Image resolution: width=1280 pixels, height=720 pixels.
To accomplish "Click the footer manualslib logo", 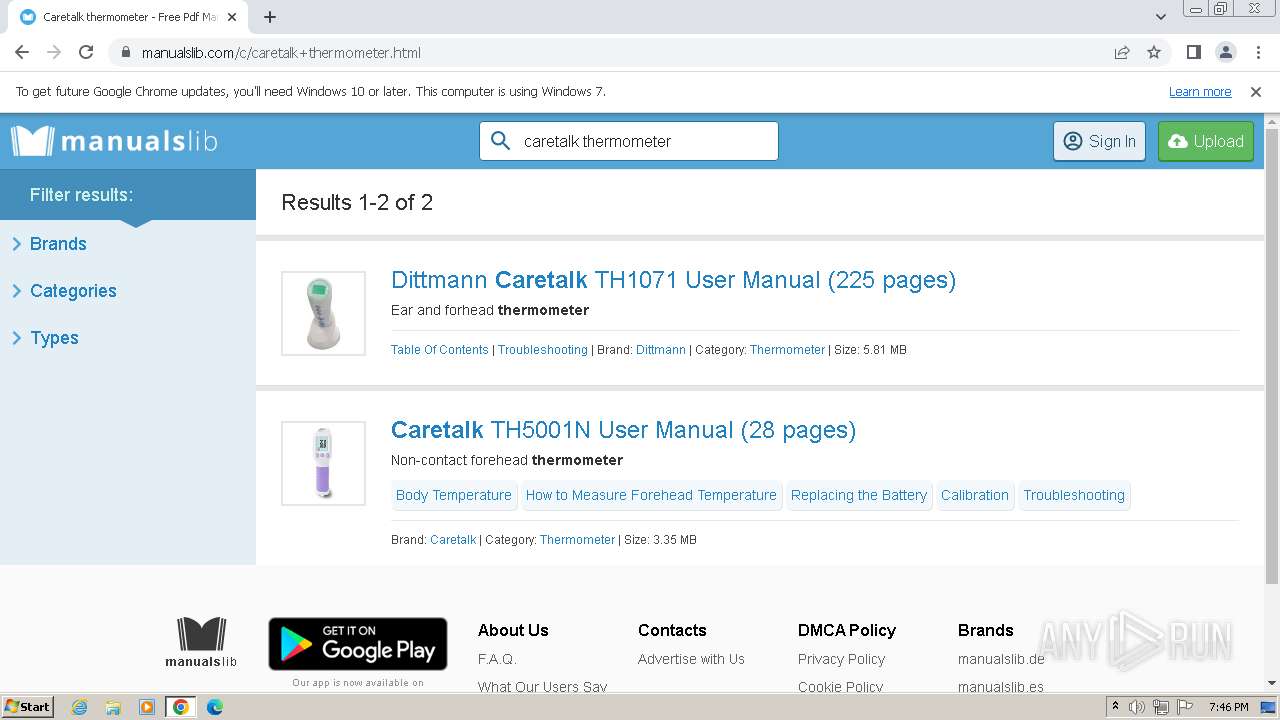I will (x=201, y=642).
